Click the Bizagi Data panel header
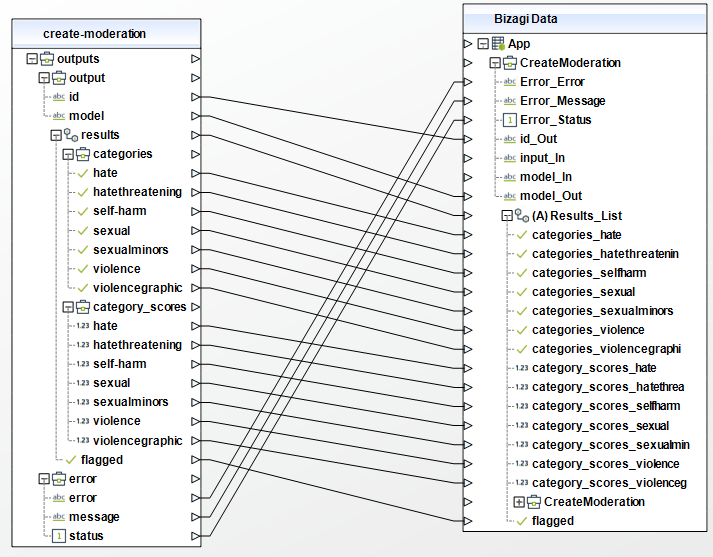 point(585,19)
